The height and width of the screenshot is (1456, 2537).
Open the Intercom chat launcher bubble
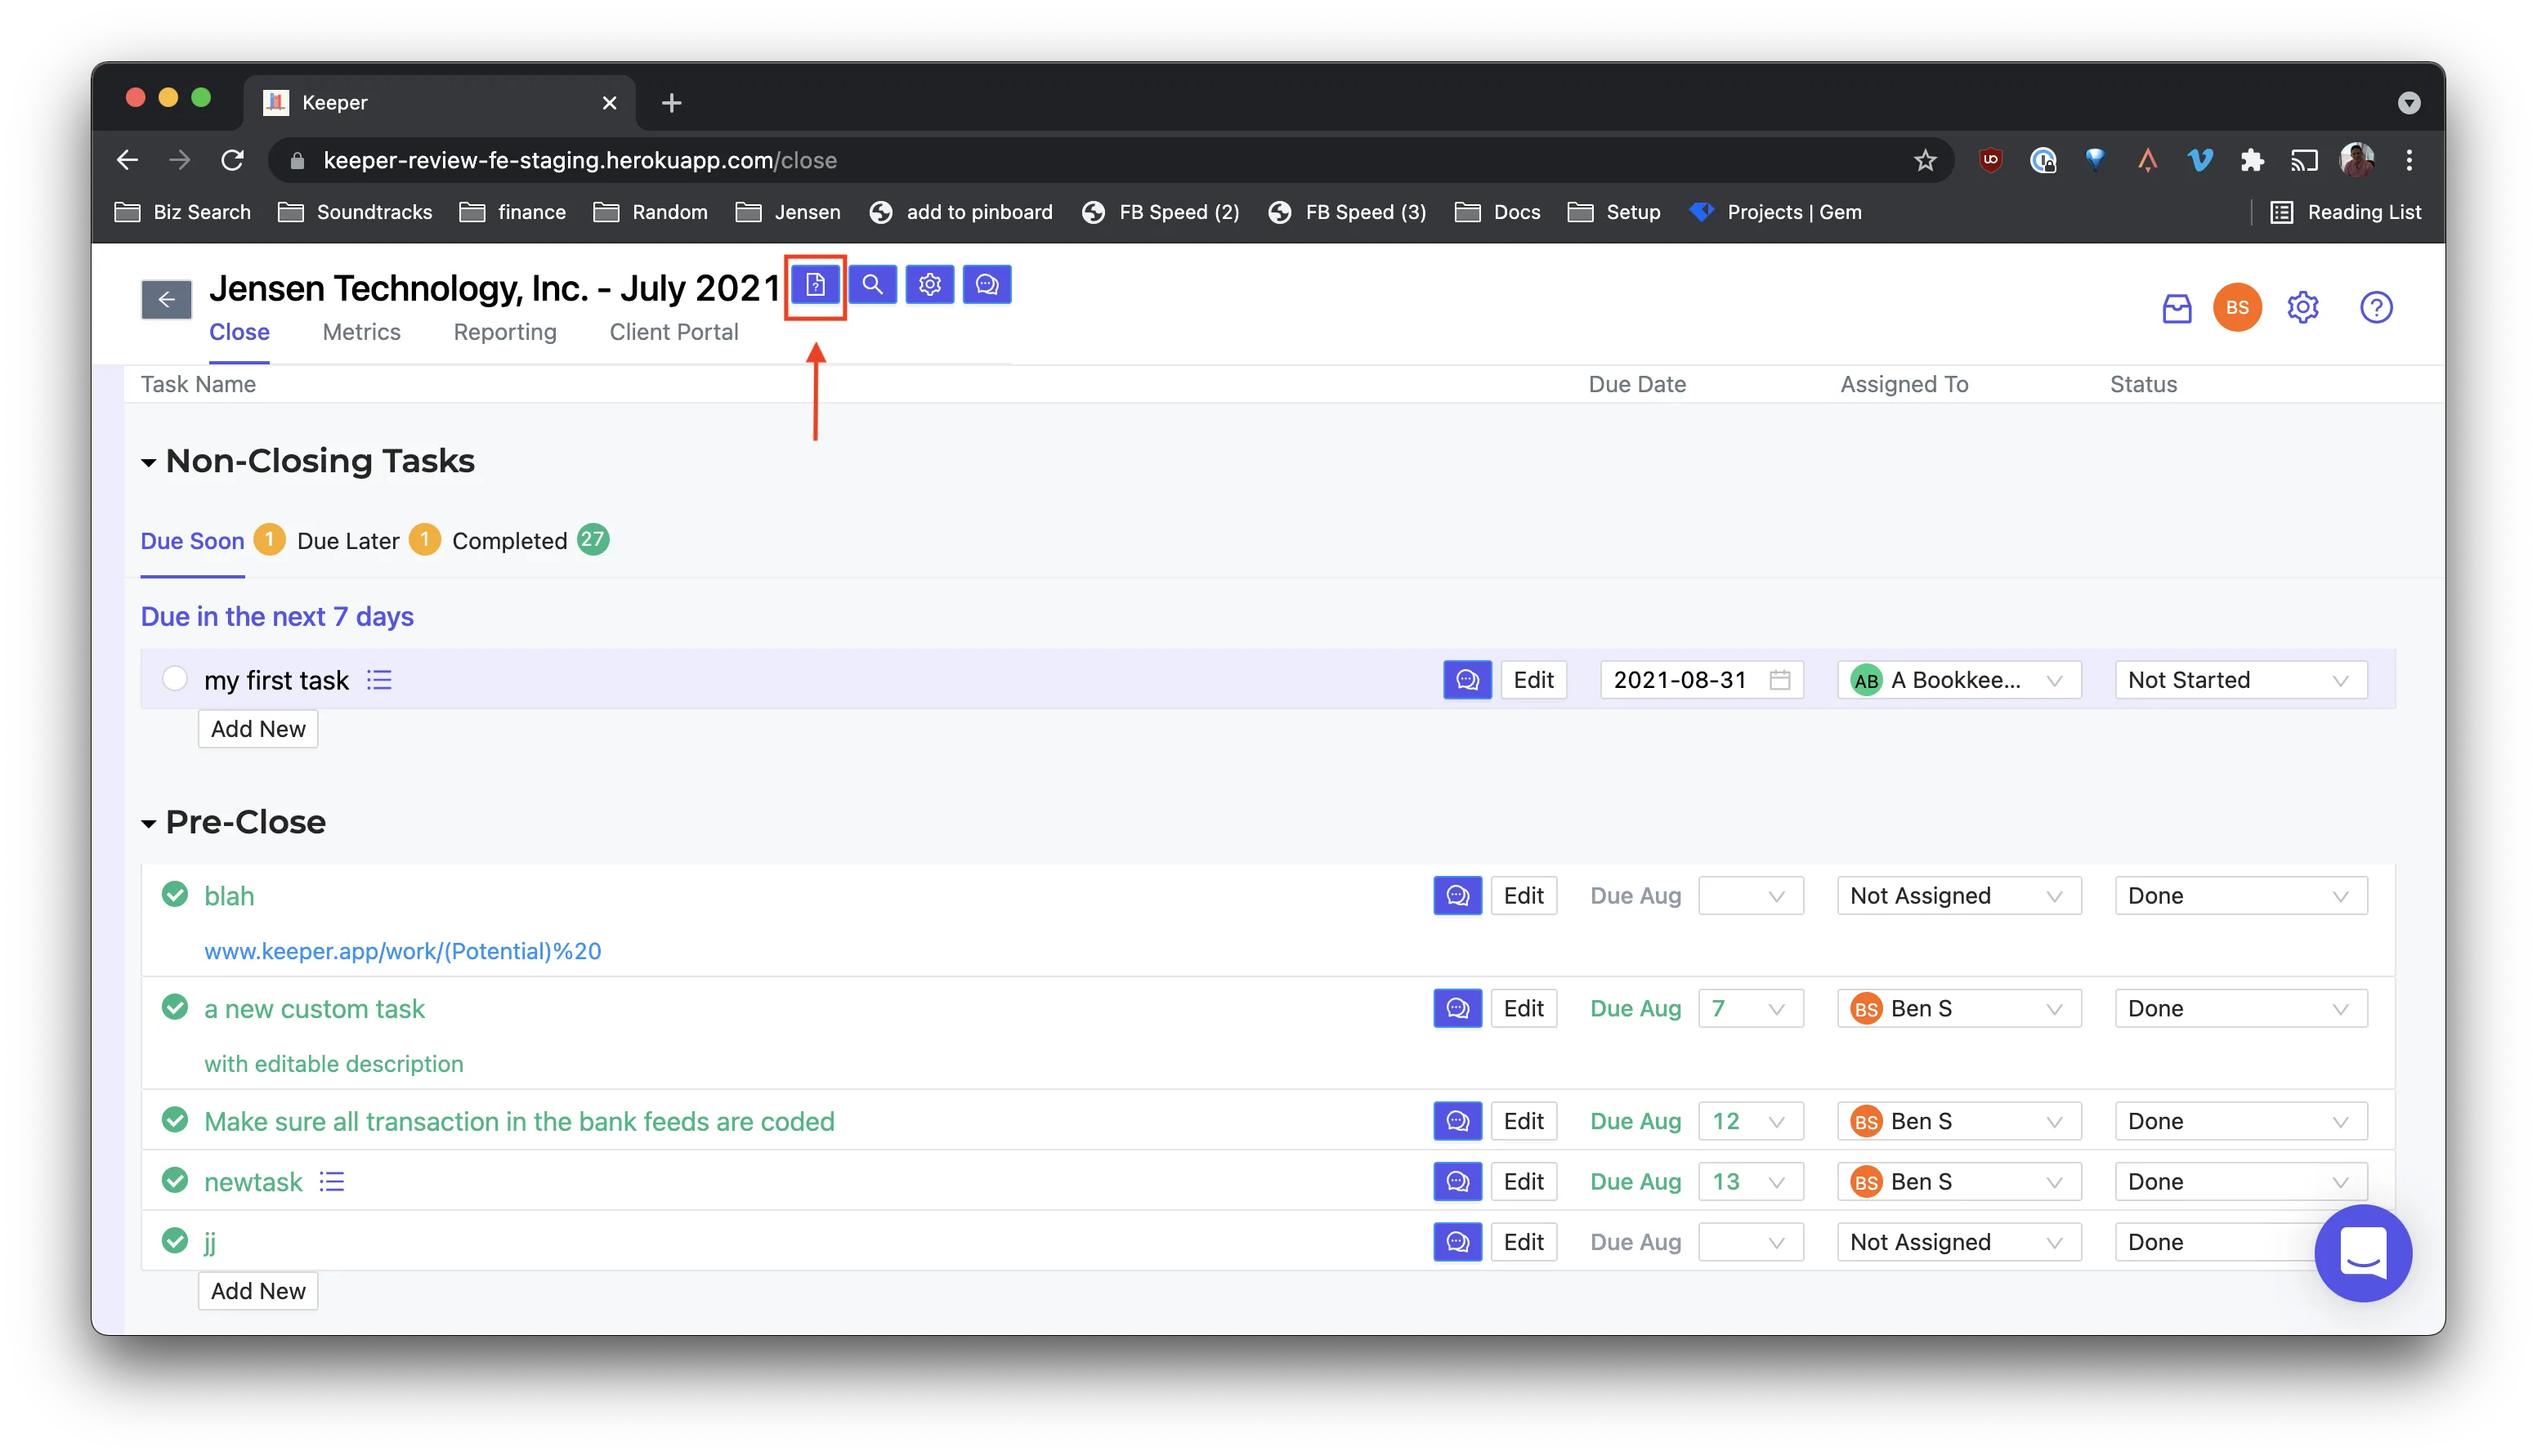click(2363, 1254)
